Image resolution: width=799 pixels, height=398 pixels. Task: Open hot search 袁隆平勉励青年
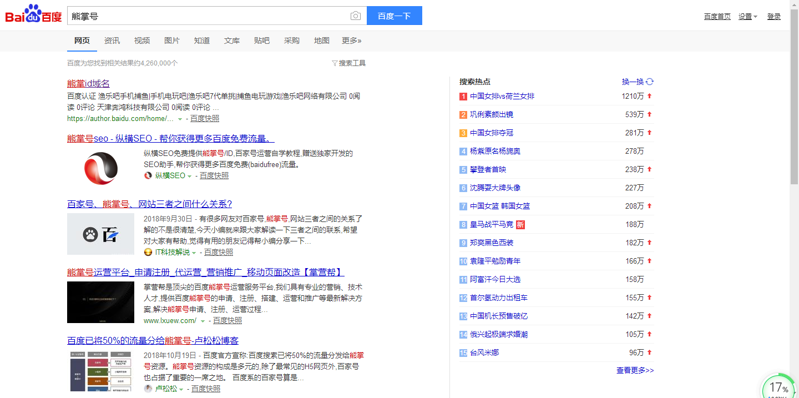[495, 261]
